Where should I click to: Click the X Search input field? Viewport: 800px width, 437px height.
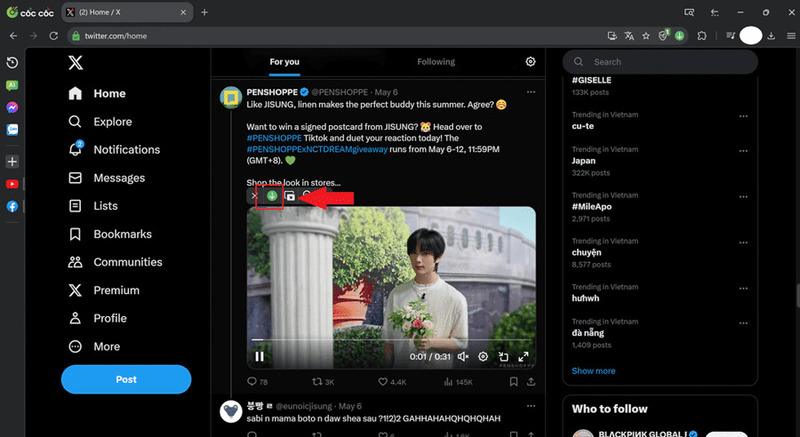coord(660,62)
